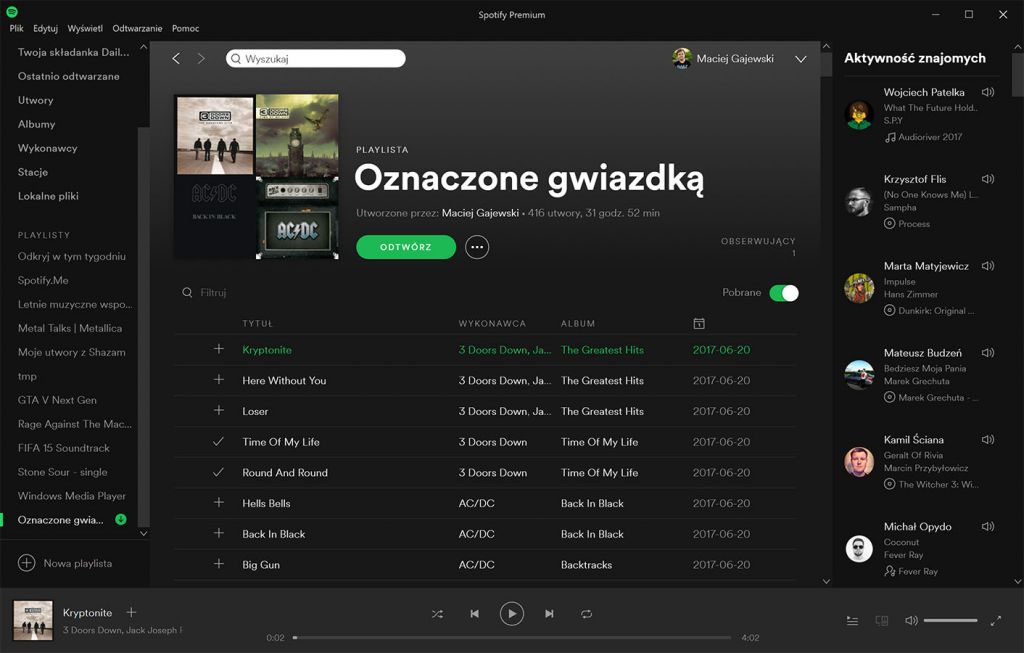1024x653 pixels.
Task: Remove Round And Round from saved
Action: tap(219, 472)
